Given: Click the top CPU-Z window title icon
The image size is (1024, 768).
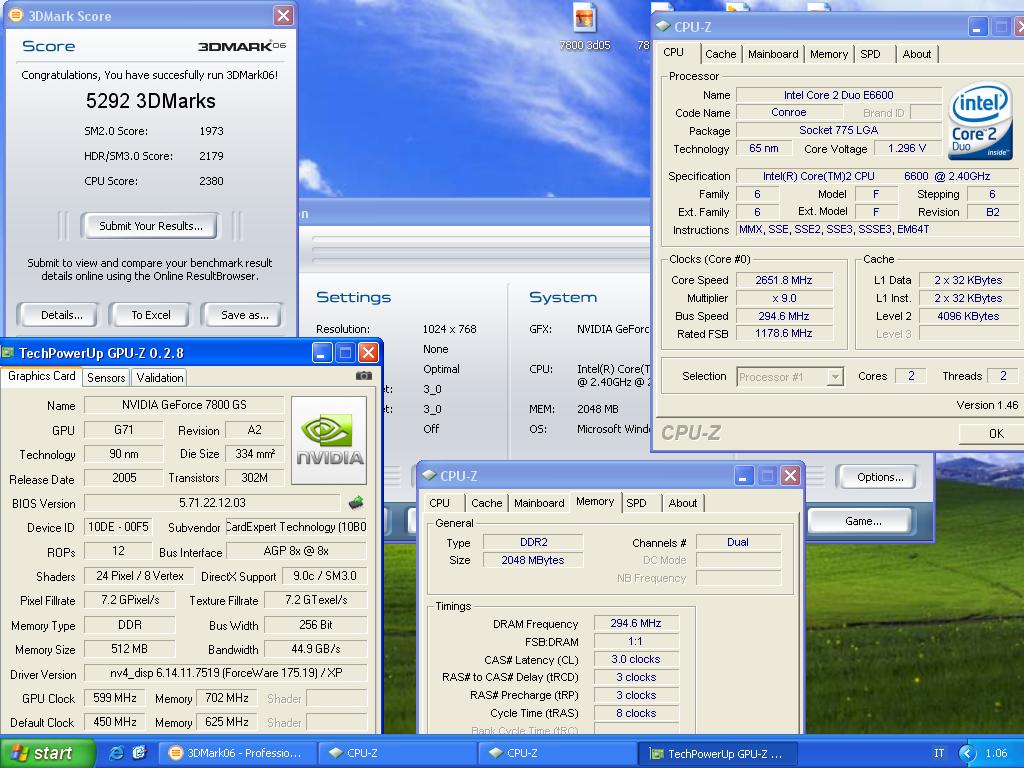Looking at the screenshot, I should tap(663, 27).
